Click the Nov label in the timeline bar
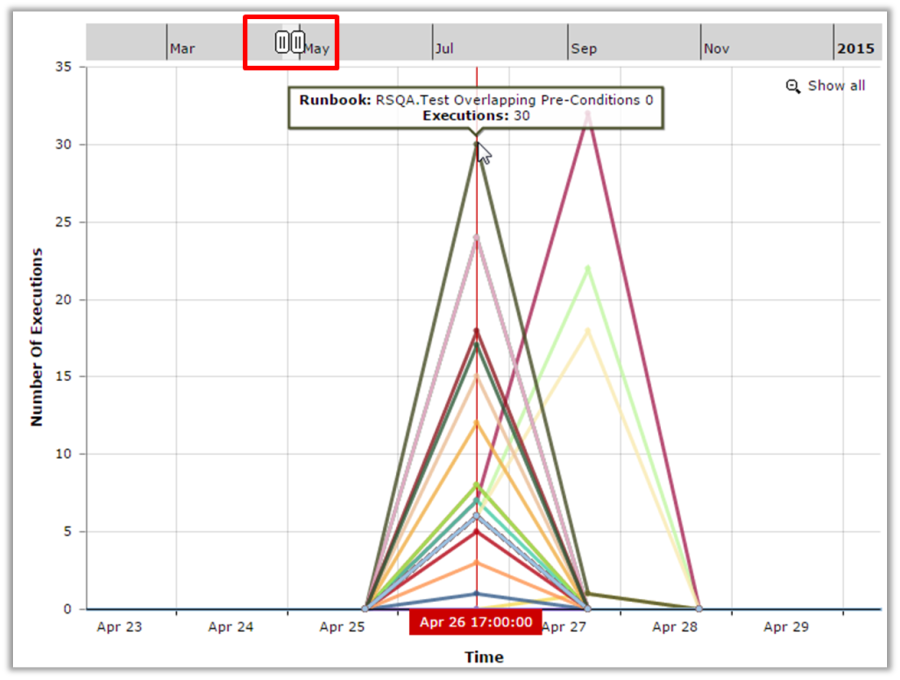Viewport: 900px width, 680px height. tap(716, 48)
